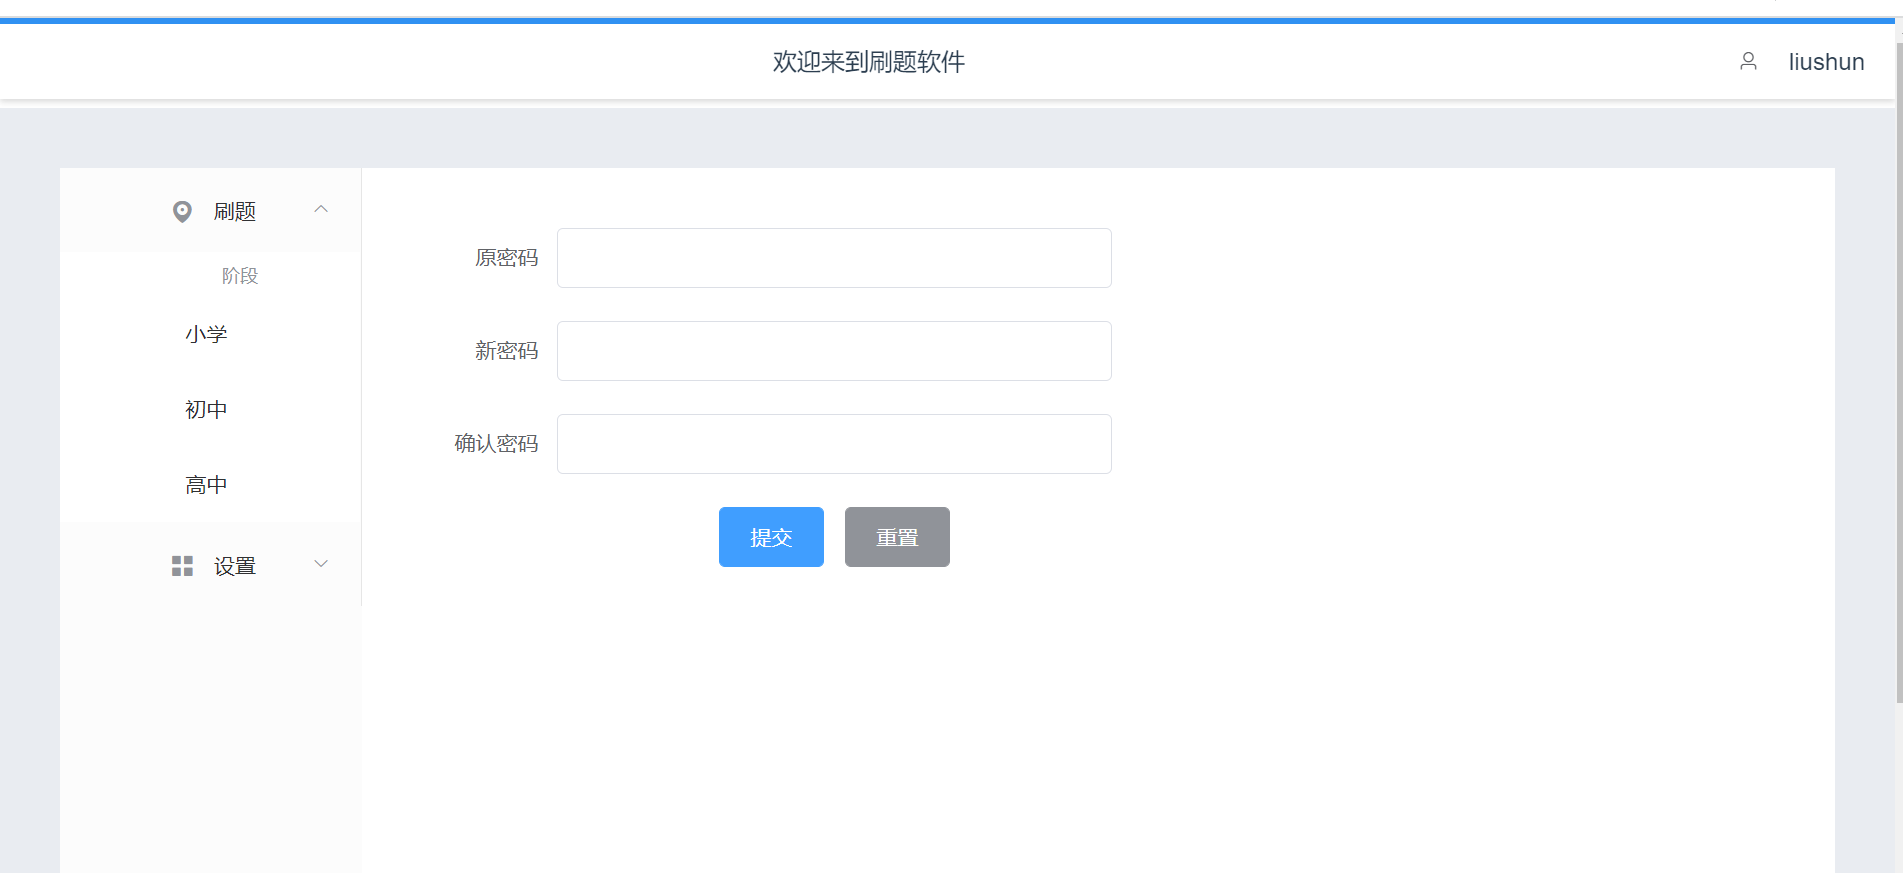The width and height of the screenshot is (1903, 873).
Task: Submit the form with 提交 button
Action: [x=771, y=537]
